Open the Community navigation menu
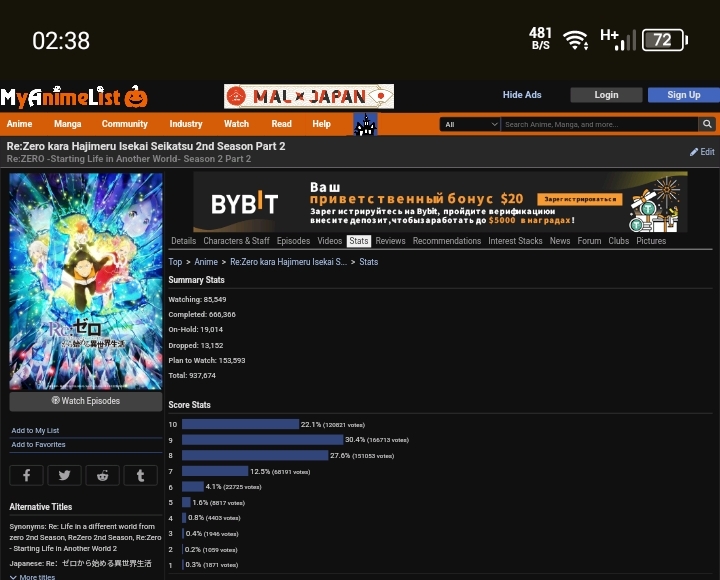This screenshot has height=580, width=720. [124, 124]
